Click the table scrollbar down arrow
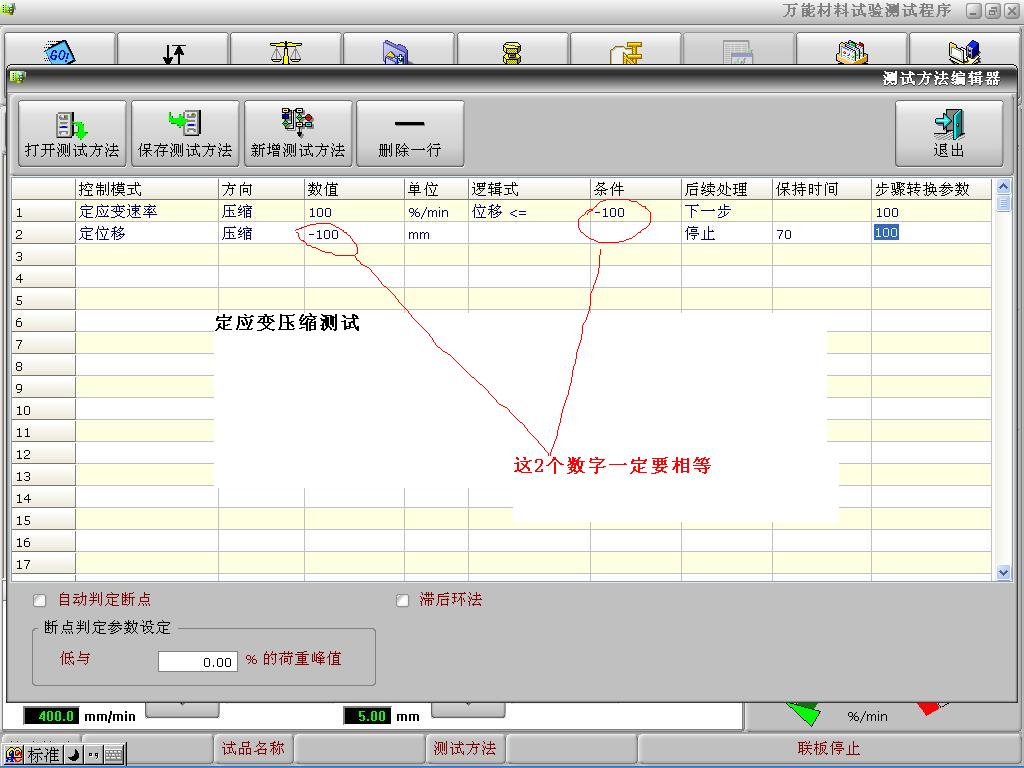The image size is (1024, 768). 1003,572
